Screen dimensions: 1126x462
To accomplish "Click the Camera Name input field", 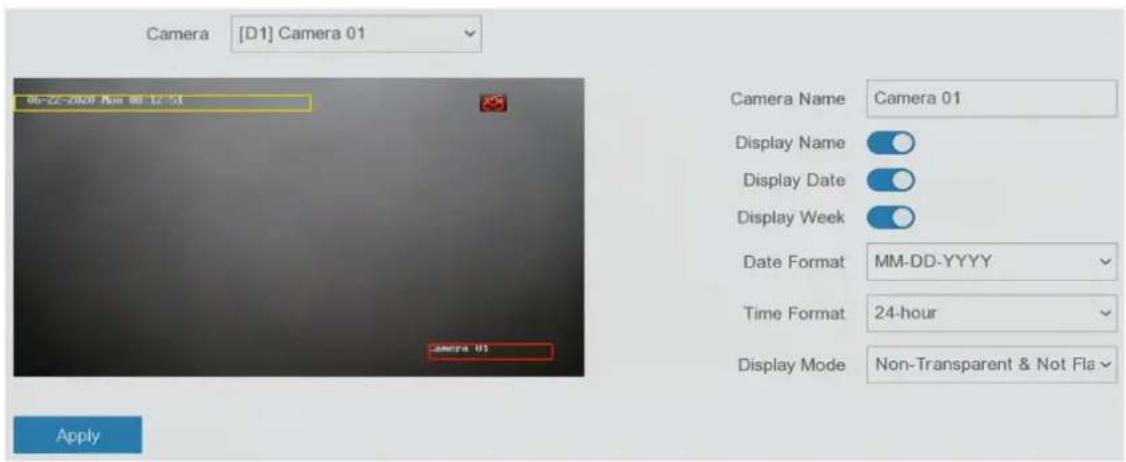I will coord(992,98).
